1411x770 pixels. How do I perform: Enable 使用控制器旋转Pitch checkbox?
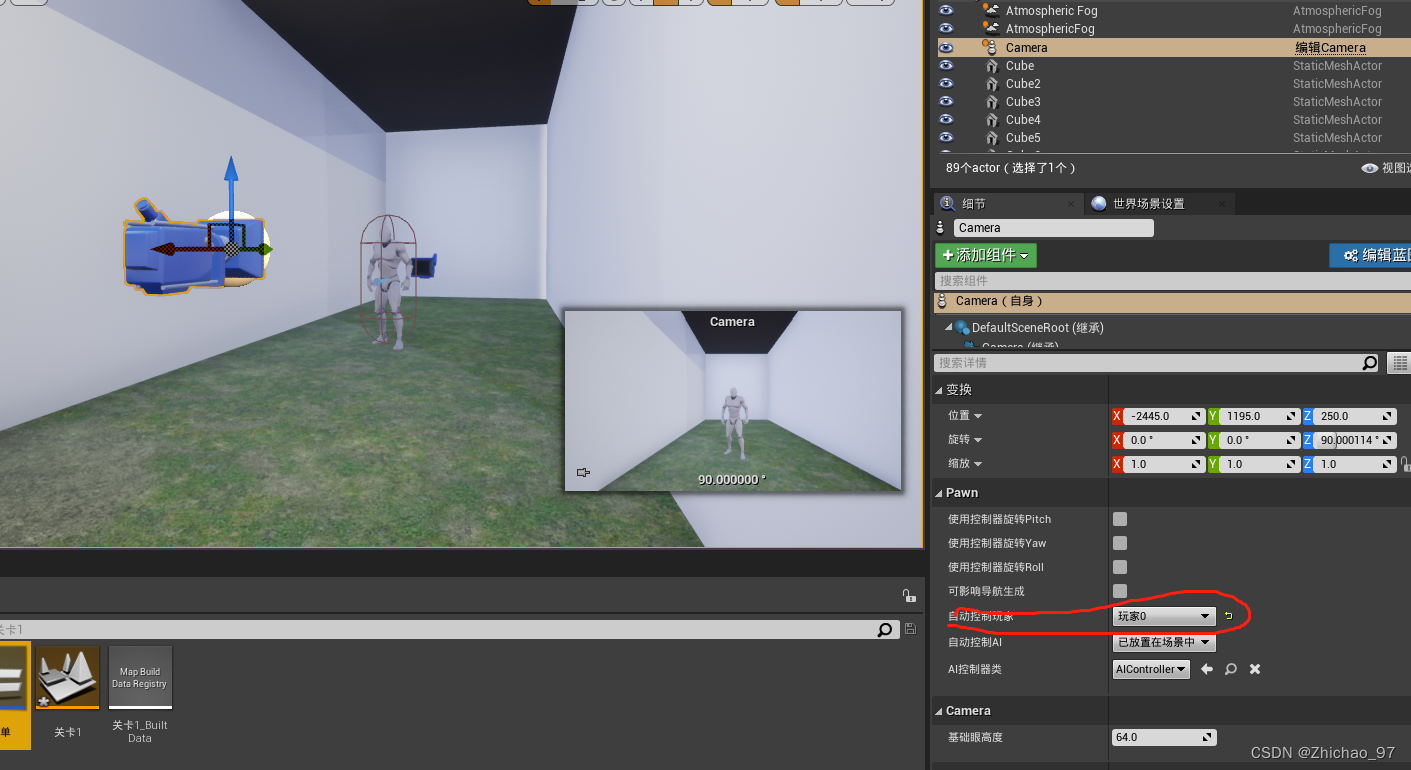pyautogui.click(x=1119, y=519)
